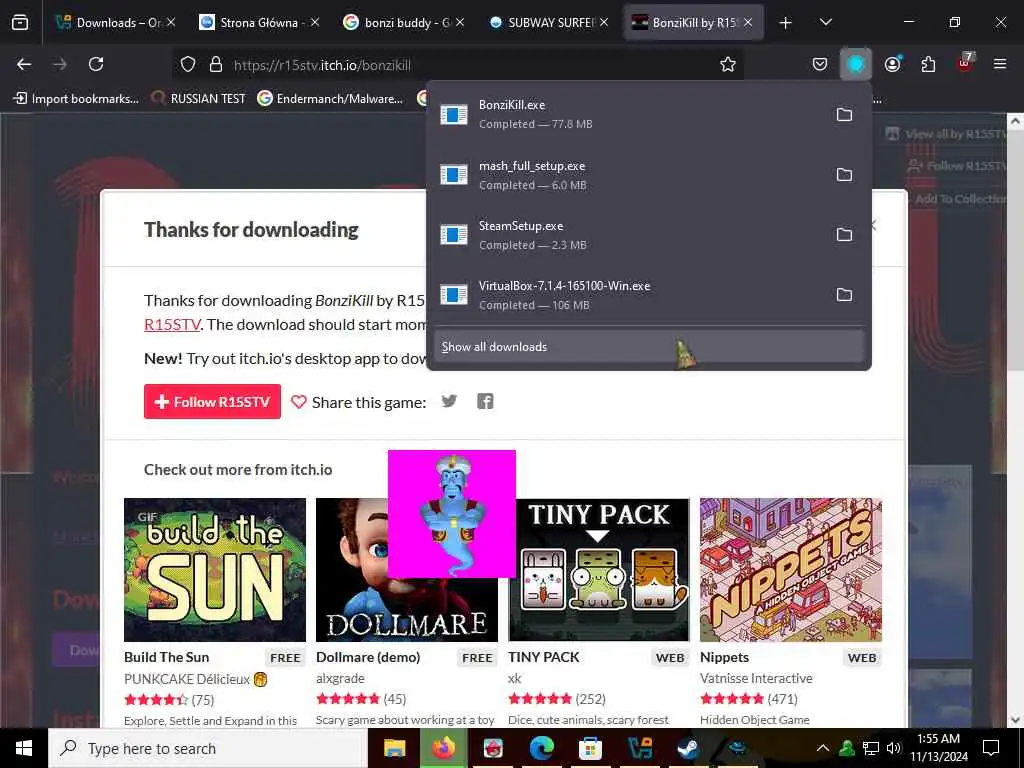Image resolution: width=1024 pixels, height=768 pixels.
Task: Open notification center icon
Action: pos(991,748)
